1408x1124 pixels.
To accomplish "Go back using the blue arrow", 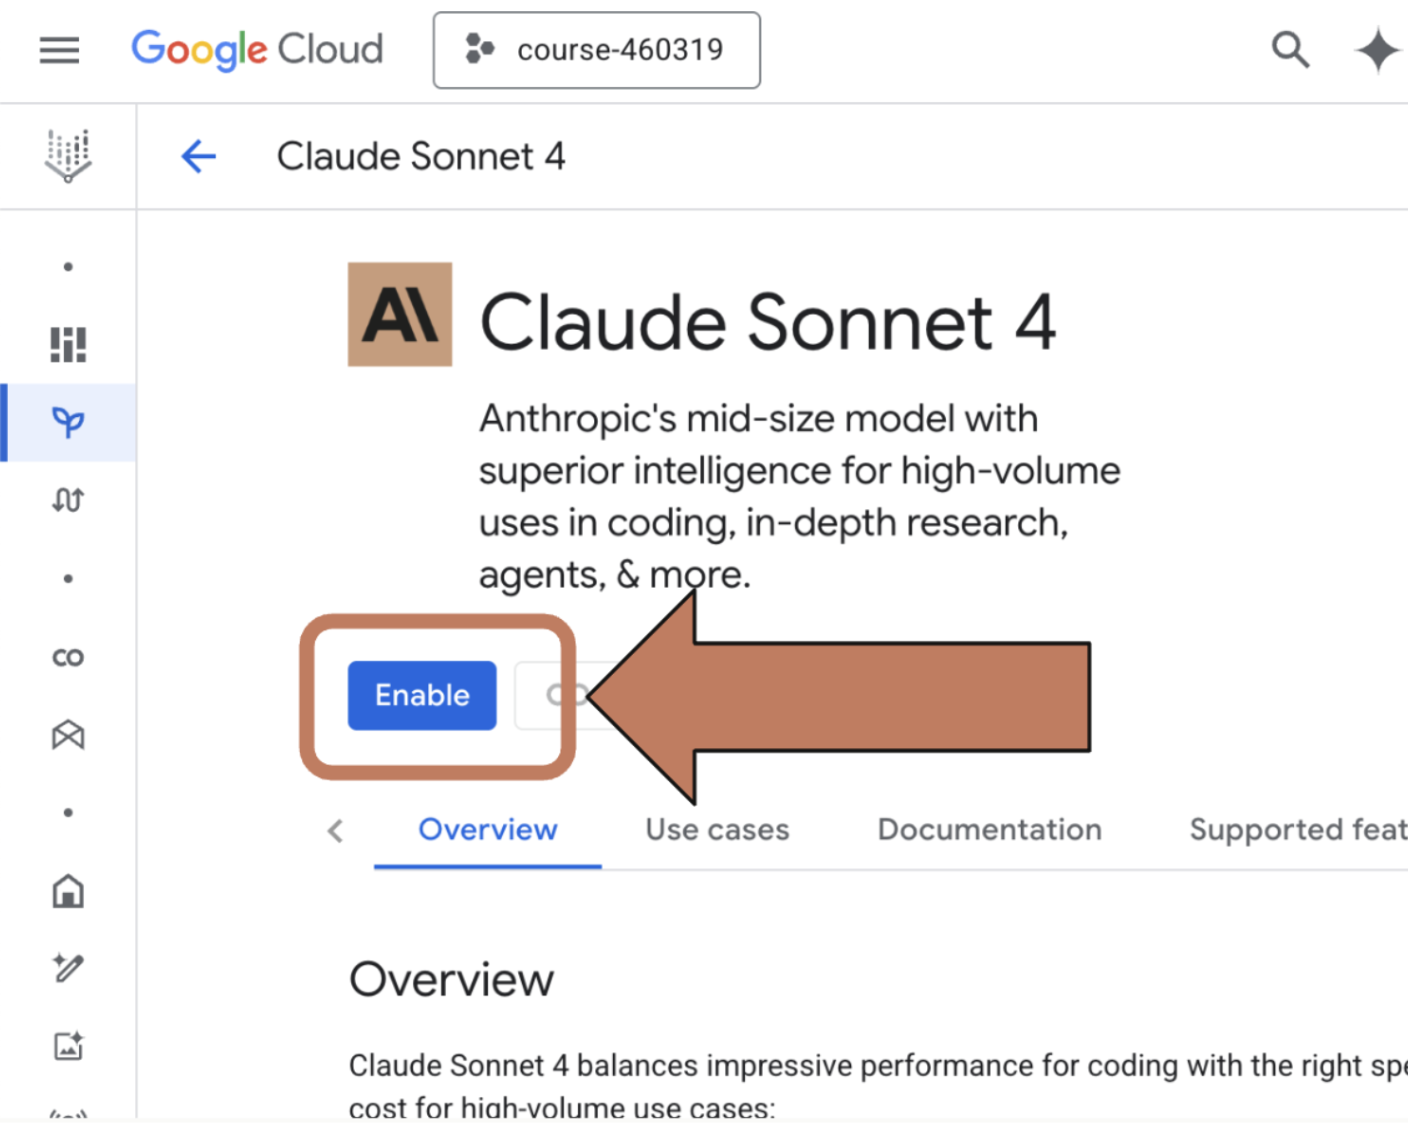I will pyautogui.click(x=198, y=156).
